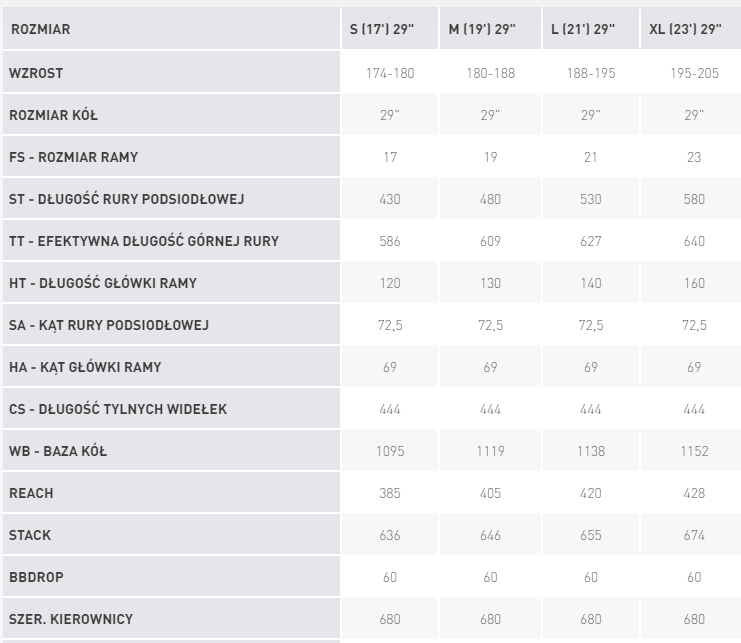This screenshot has width=741, height=643.
Task: Select the WB - BAZA KÓŁ row label
Action: [57, 451]
